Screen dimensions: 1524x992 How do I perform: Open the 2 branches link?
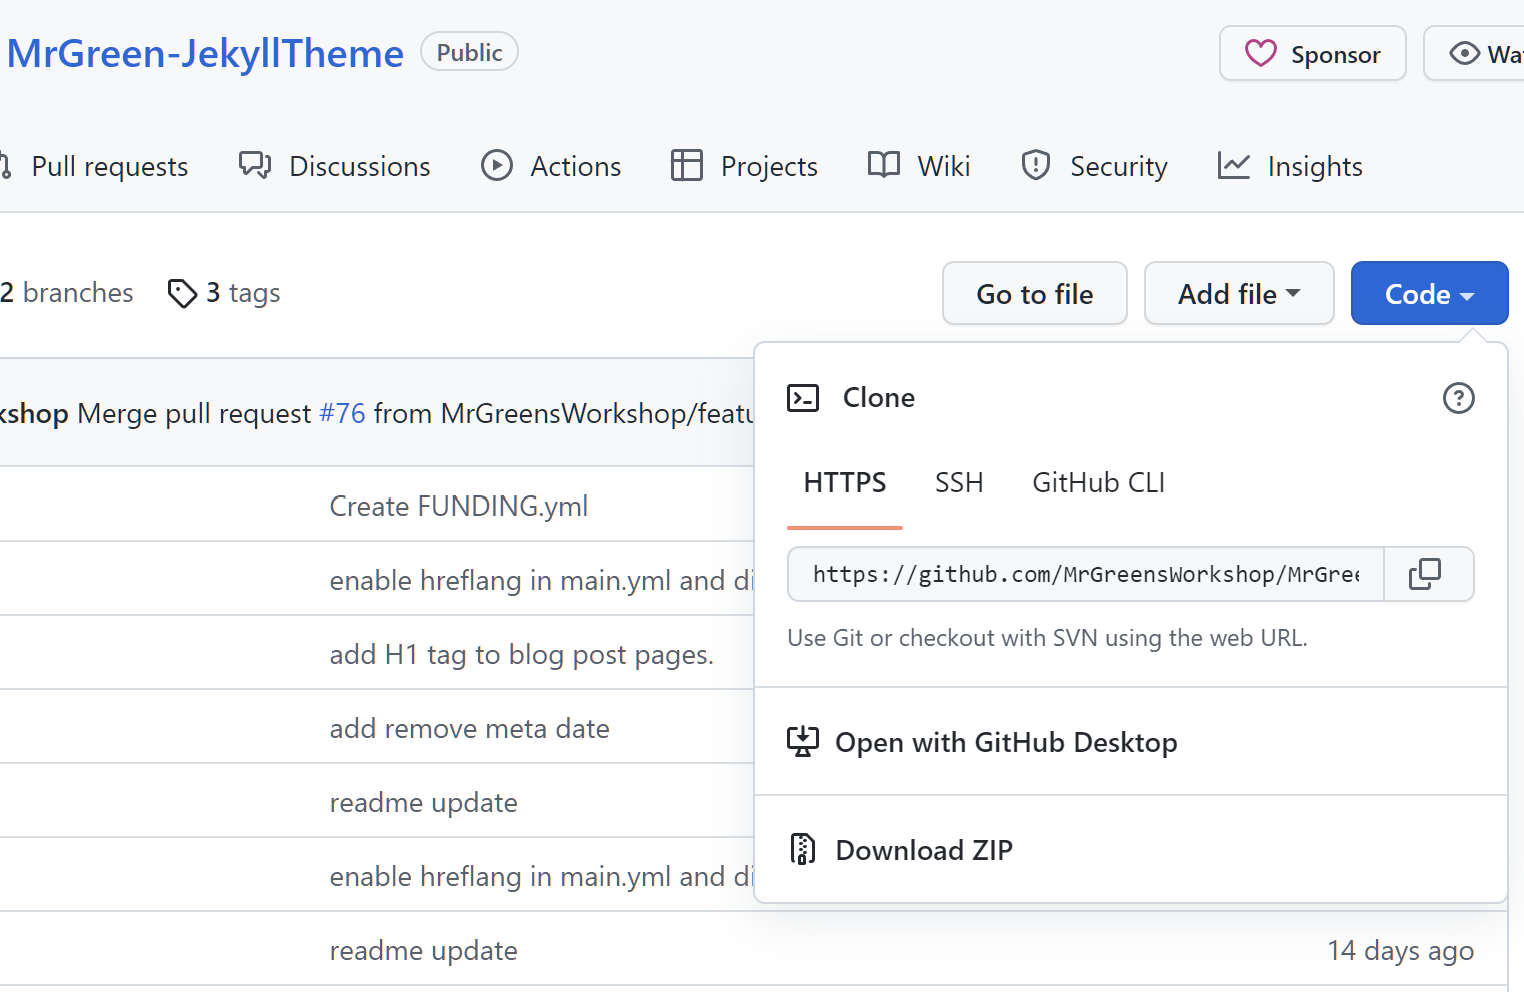pyautogui.click(x=67, y=293)
